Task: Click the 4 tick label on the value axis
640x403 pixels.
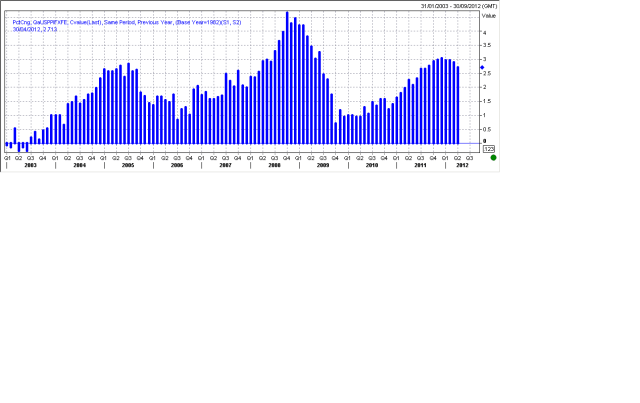Action: pos(485,33)
